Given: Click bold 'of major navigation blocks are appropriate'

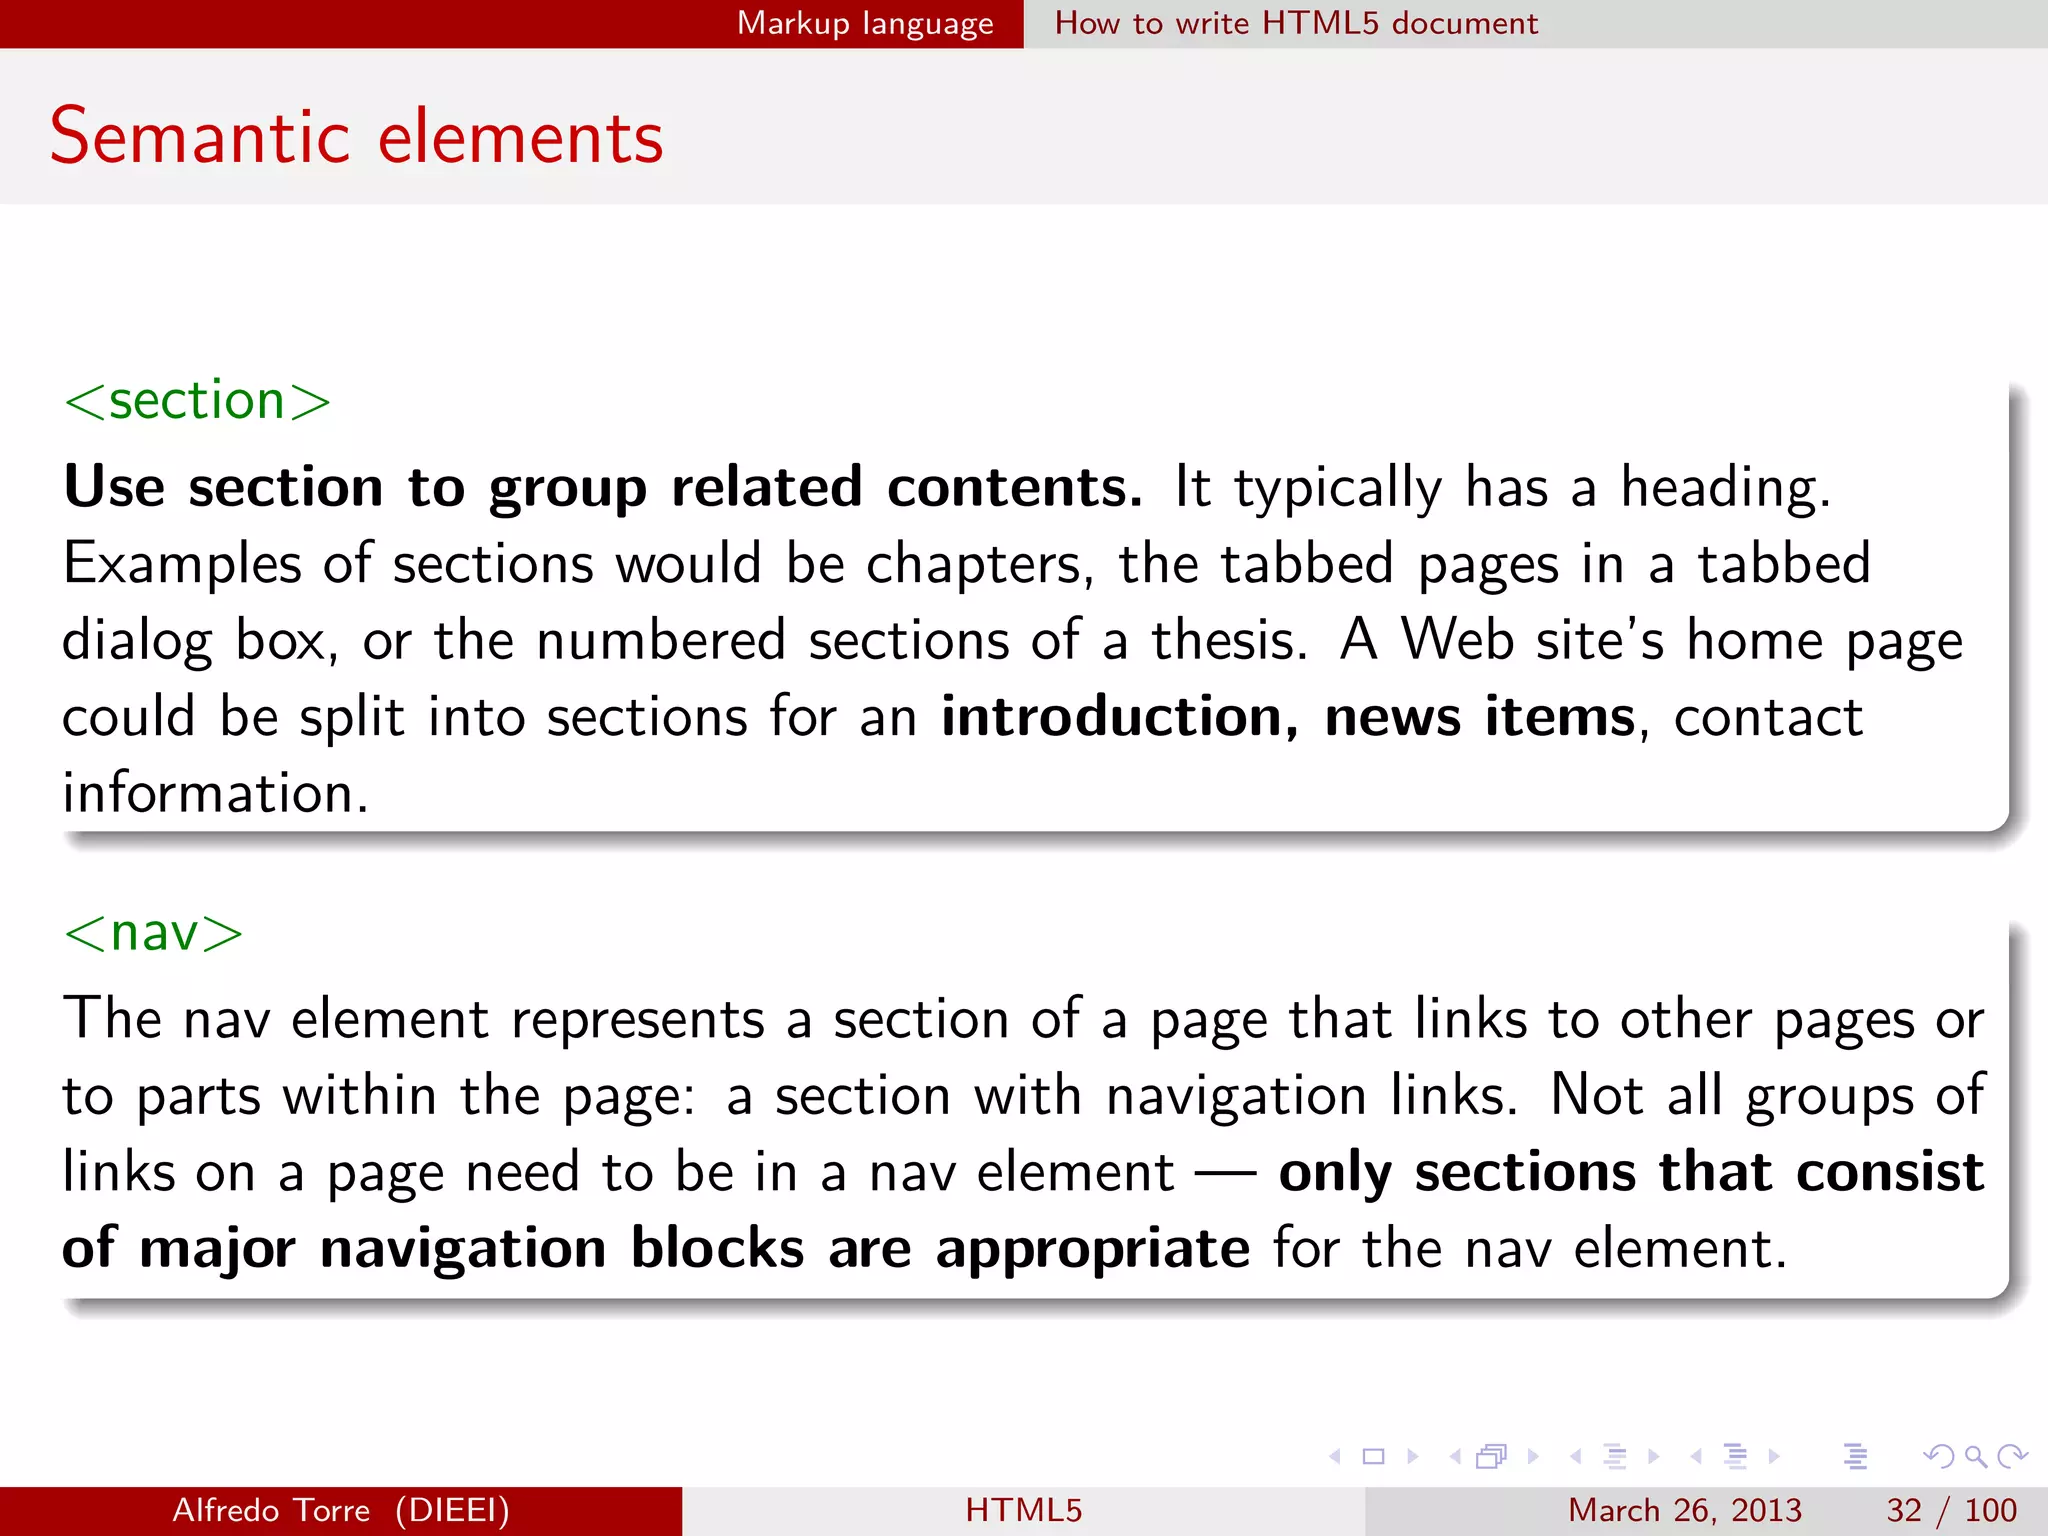Looking at the screenshot, I should [x=656, y=1249].
